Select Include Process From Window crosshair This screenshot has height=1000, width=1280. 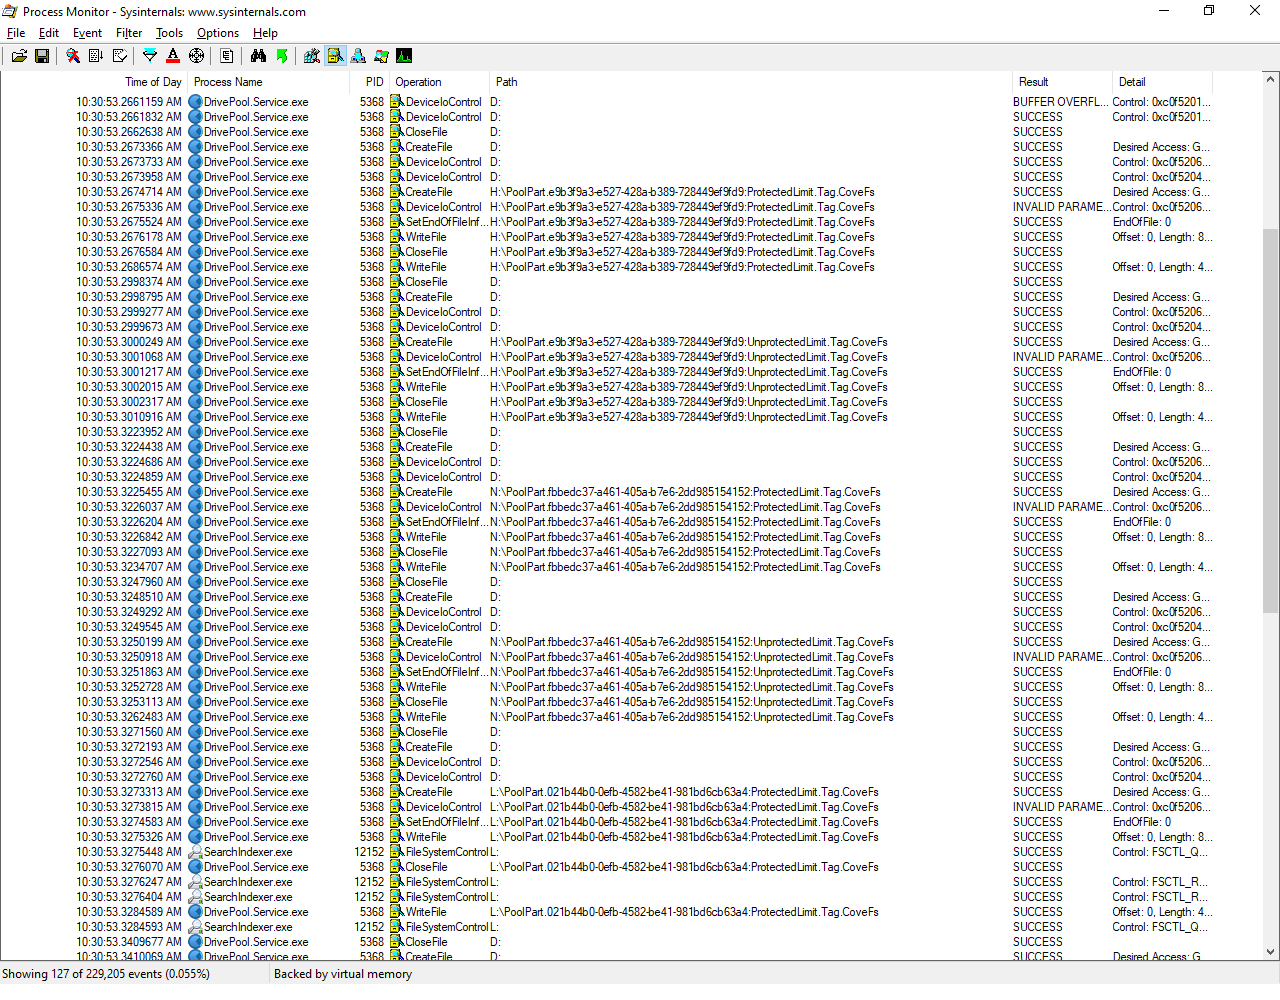pos(196,56)
